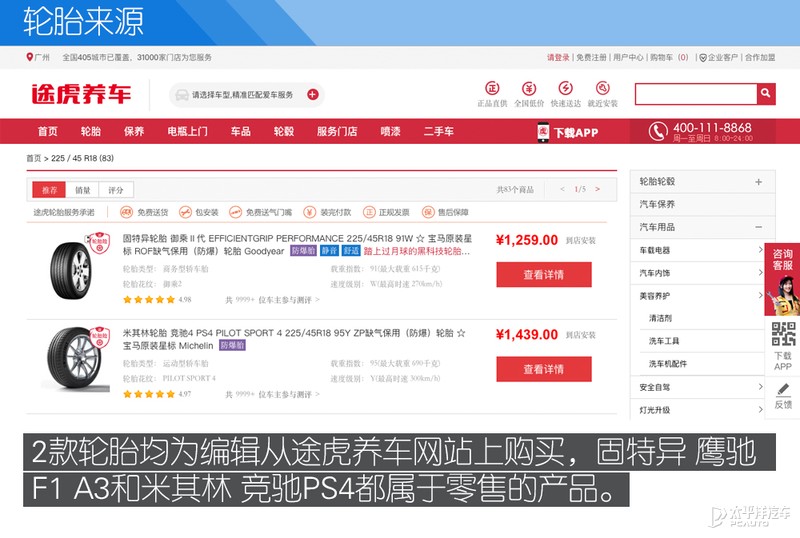Open the 喷漆 nav menu item

click(x=390, y=132)
